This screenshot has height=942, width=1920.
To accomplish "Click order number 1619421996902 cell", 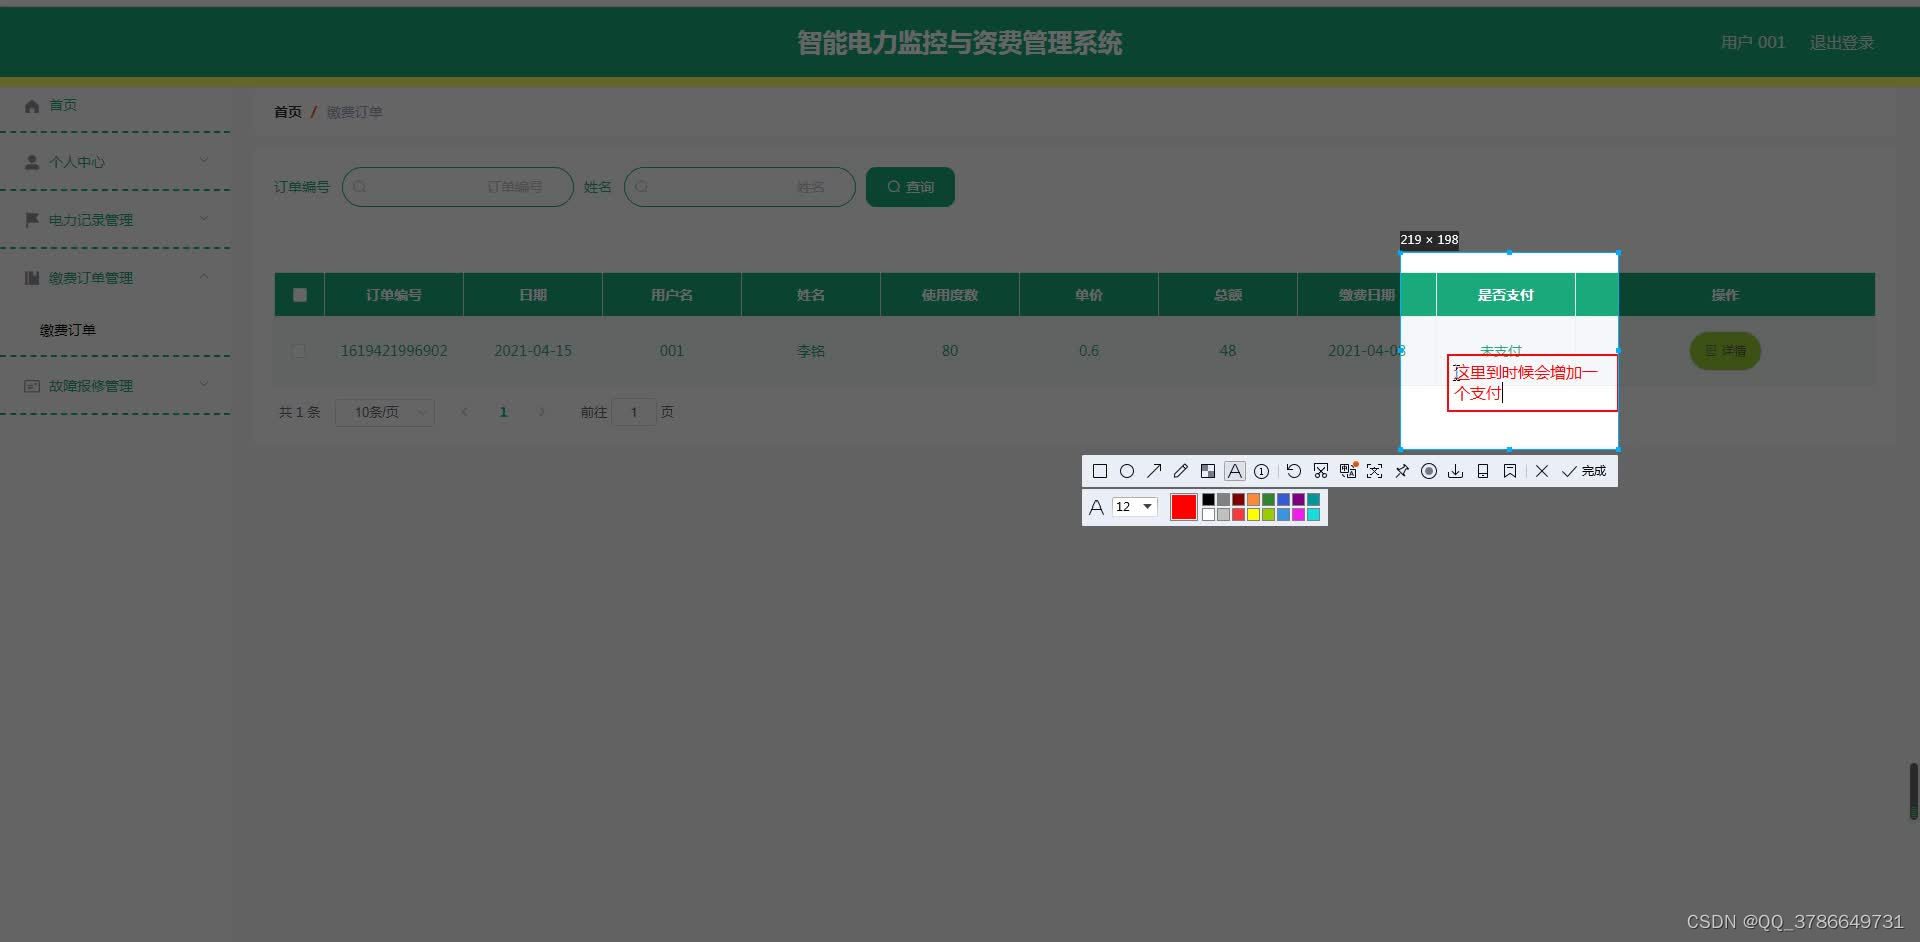I will coord(394,351).
